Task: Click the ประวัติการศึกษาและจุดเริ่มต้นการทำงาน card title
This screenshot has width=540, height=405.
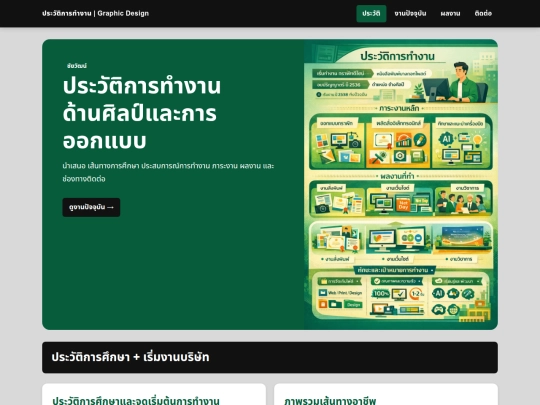Action: (x=136, y=401)
